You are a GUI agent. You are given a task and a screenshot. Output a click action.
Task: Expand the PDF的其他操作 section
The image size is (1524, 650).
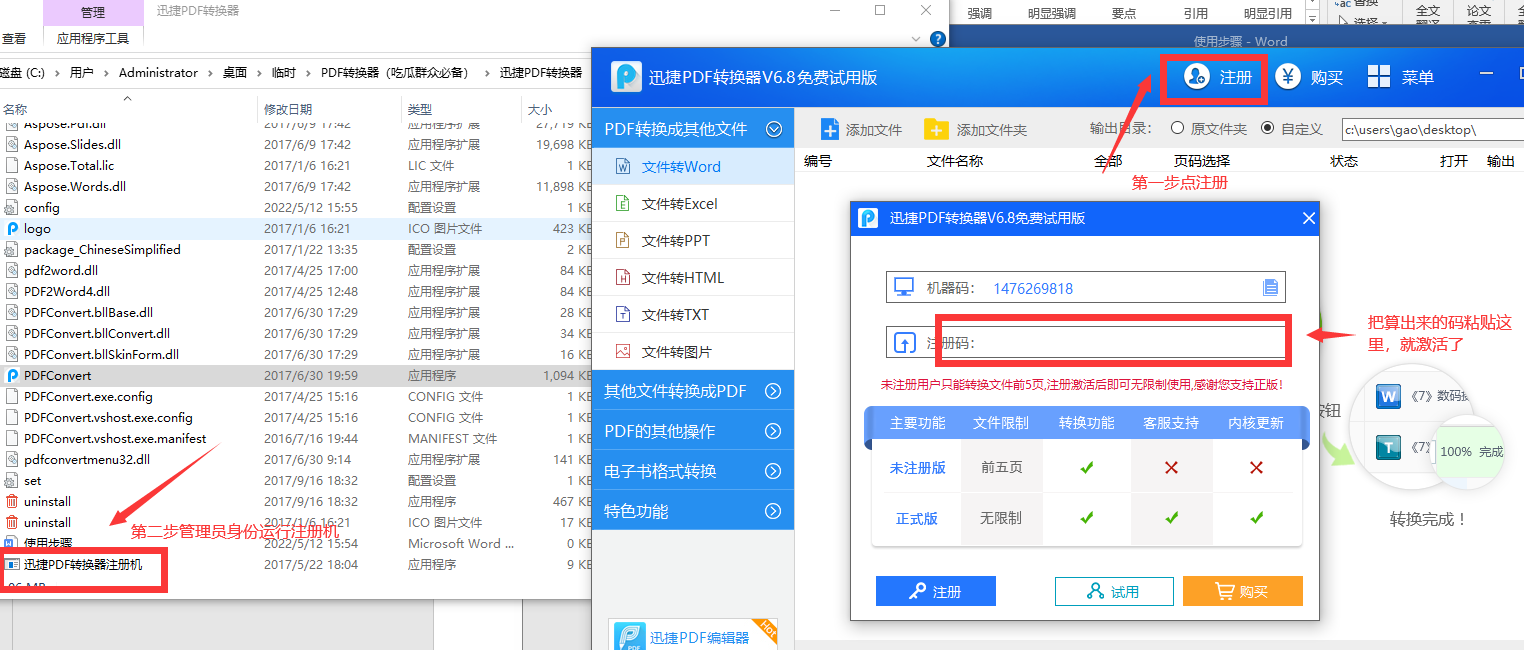773,431
